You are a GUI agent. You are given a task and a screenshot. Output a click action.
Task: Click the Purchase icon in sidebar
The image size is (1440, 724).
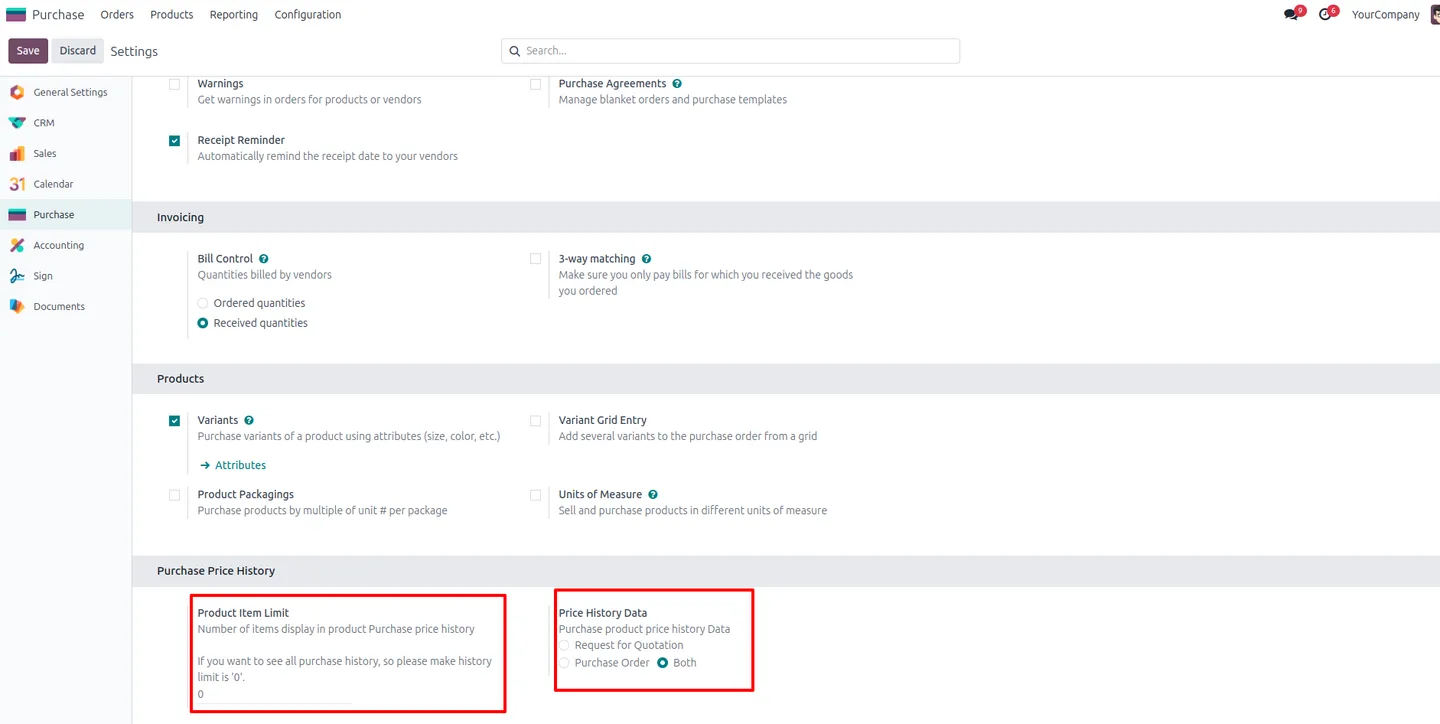click(17, 215)
